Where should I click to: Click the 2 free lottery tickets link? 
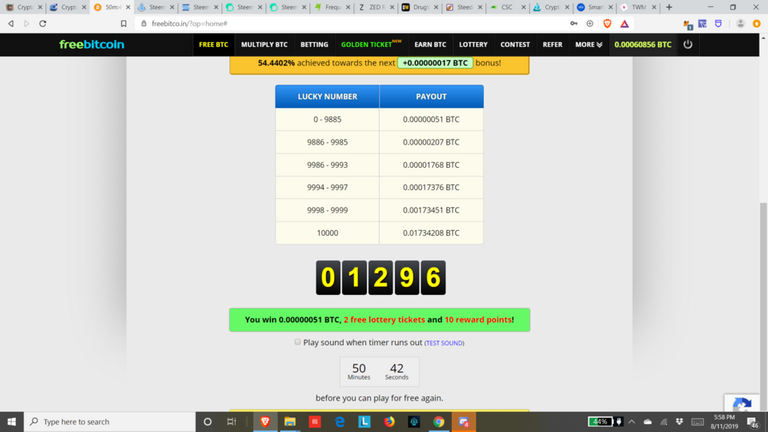pyautogui.click(x=384, y=319)
